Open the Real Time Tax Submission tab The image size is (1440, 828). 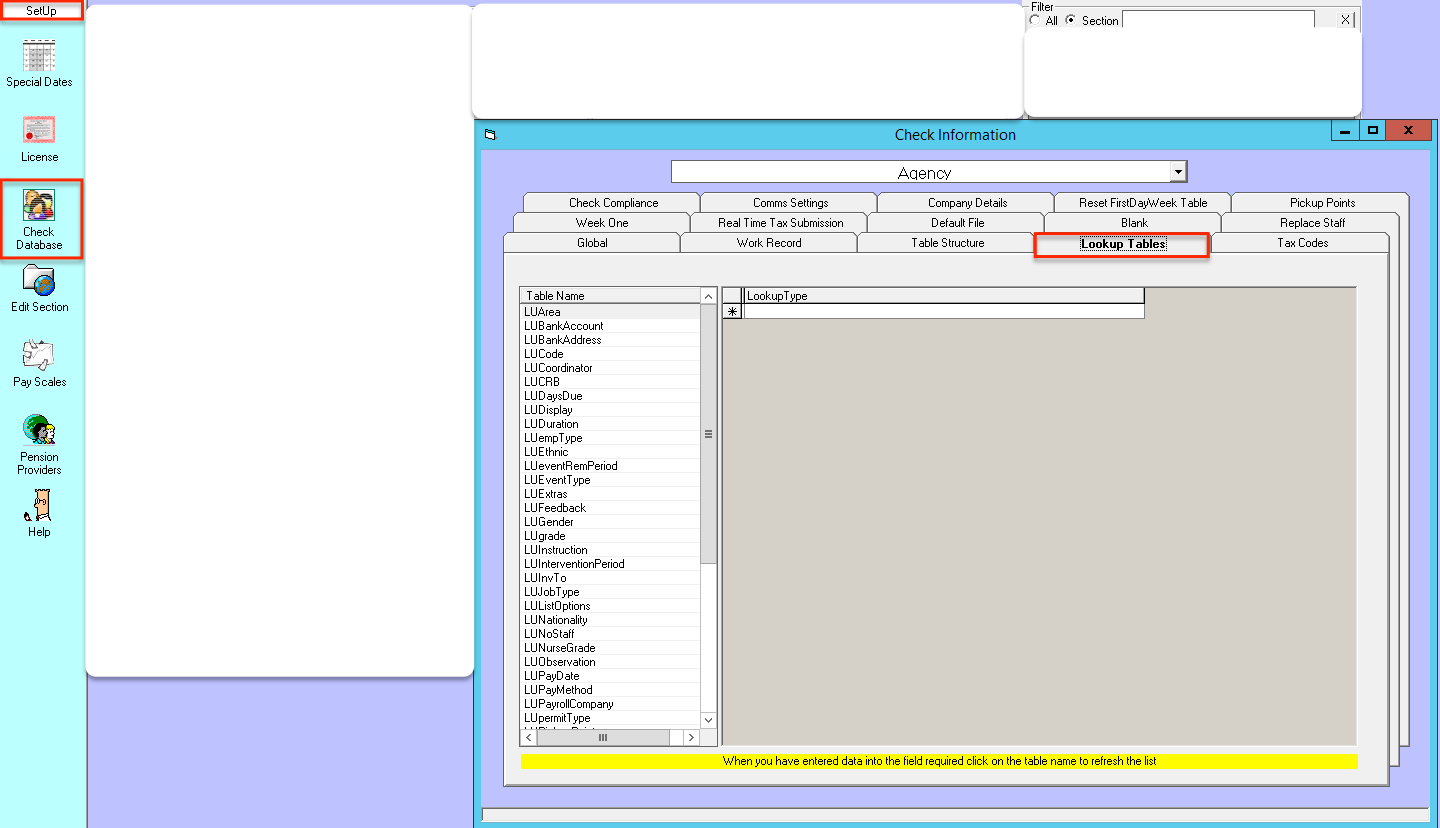pos(780,223)
